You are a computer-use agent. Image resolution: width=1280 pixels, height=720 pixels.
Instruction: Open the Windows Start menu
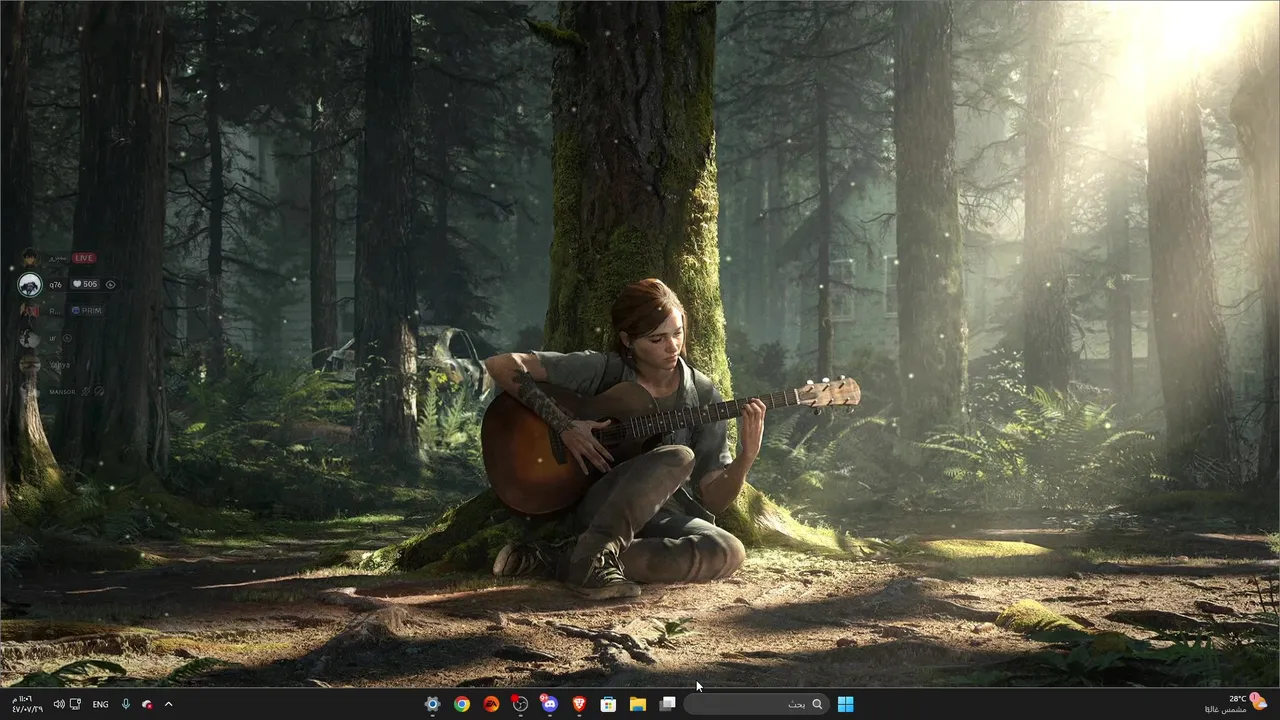click(845, 704)
